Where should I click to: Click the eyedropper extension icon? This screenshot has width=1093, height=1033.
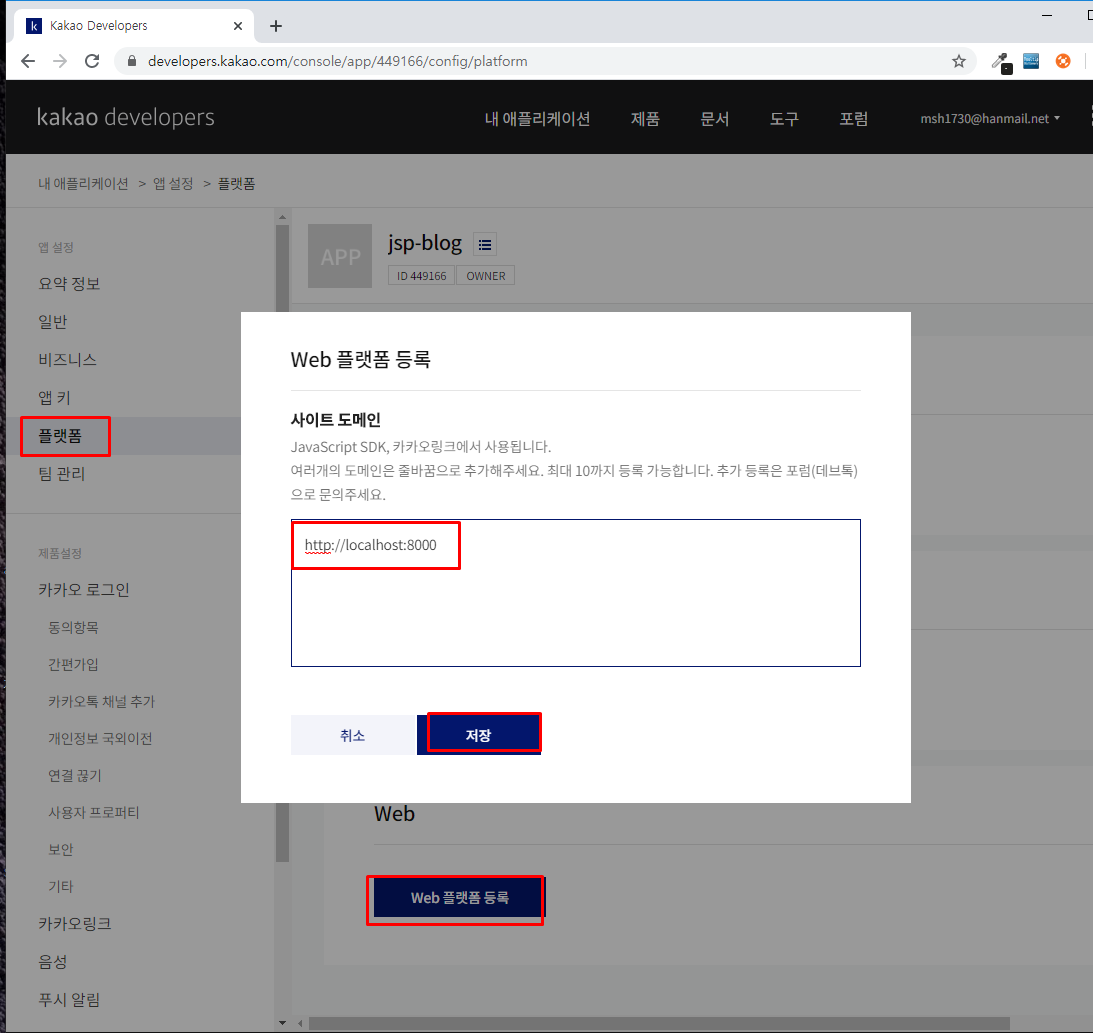pyautogui.click(x=1002, y=62)
